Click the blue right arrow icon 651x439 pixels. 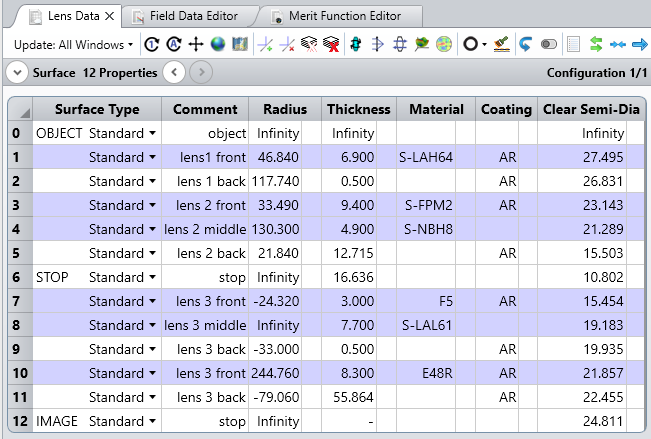click(640, 44)
